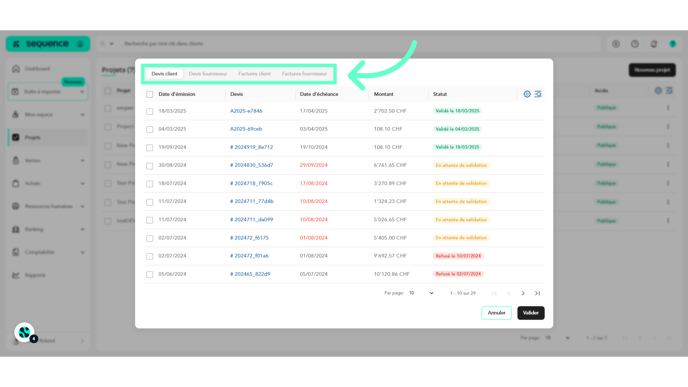
Task: Open filter icon in the Projets table header
Action: coord(669,90)
